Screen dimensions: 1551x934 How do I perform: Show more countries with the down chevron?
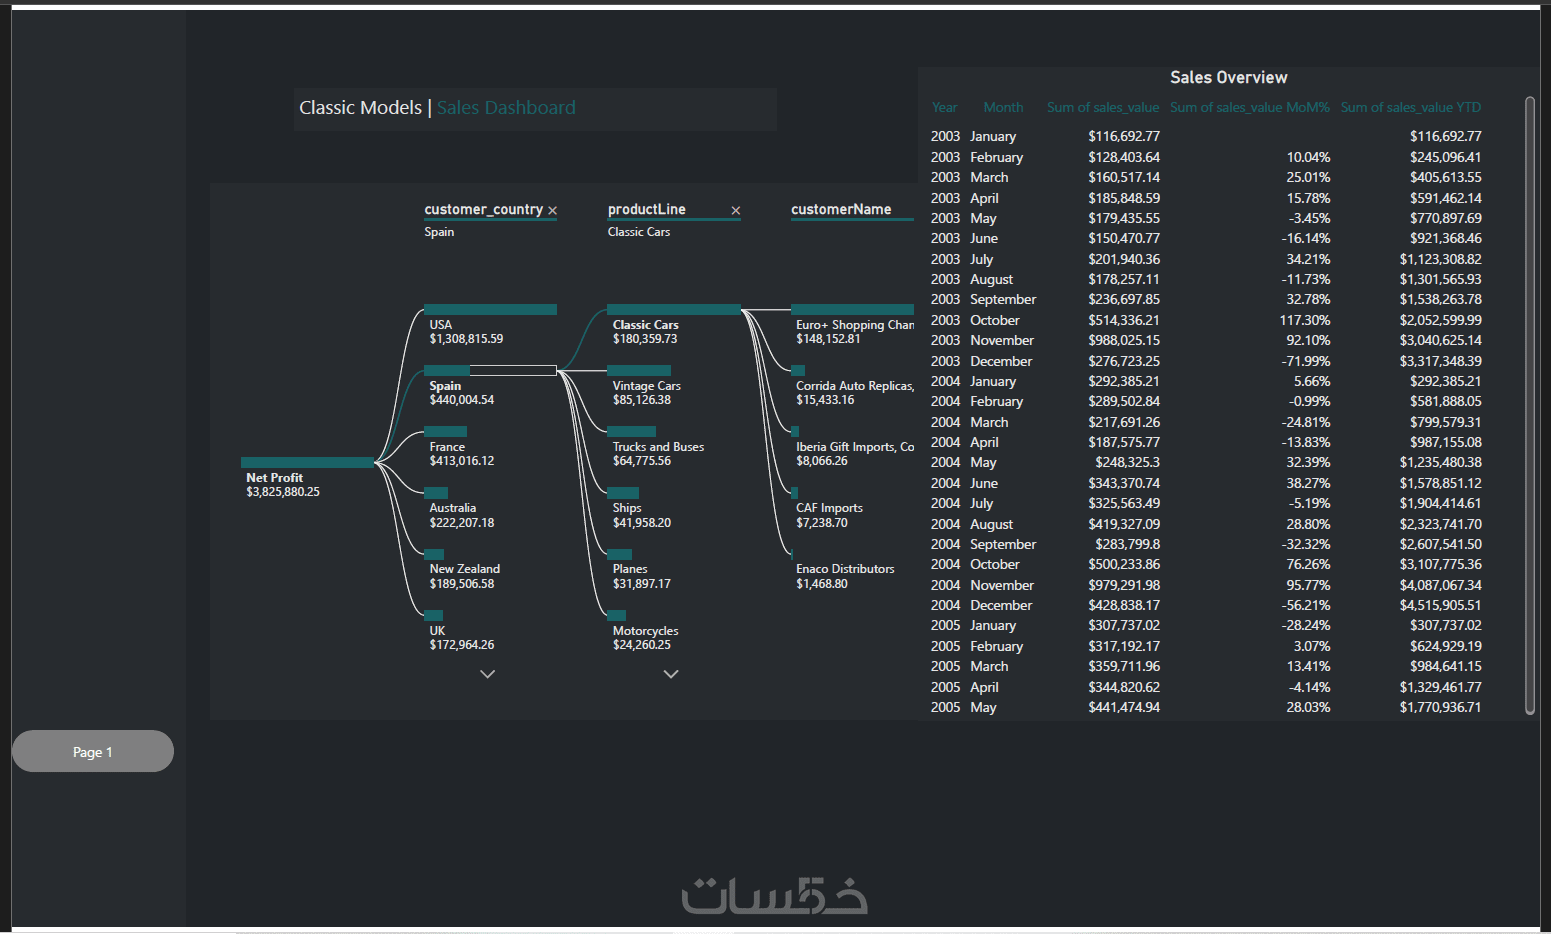488,674
